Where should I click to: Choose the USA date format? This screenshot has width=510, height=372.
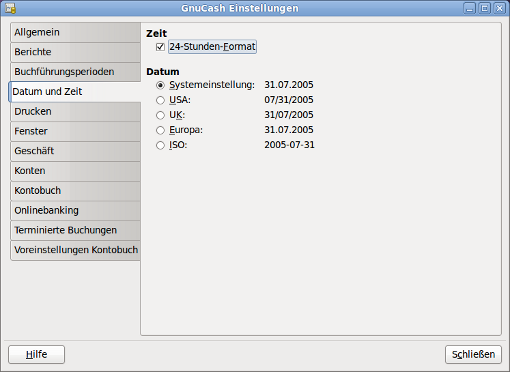[x=160, y=100]
